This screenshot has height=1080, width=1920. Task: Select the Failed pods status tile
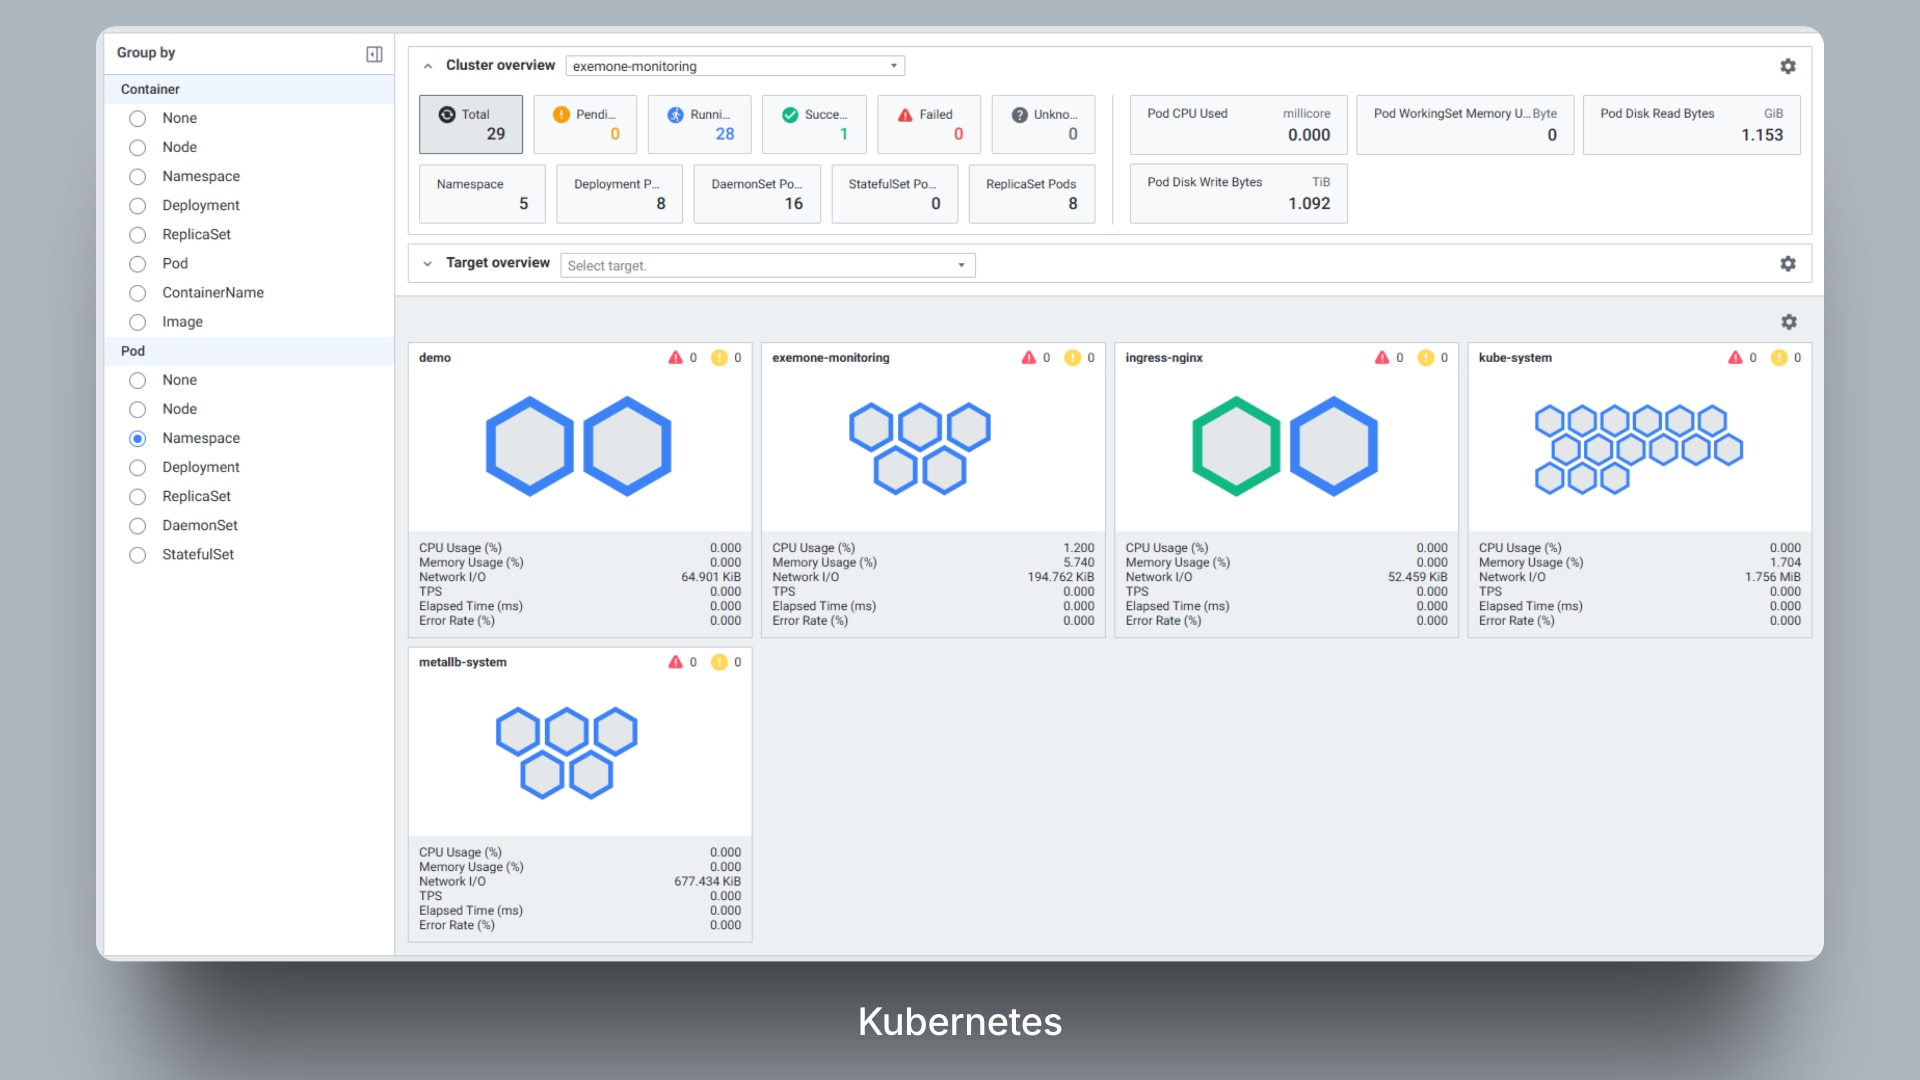(928, 124)
